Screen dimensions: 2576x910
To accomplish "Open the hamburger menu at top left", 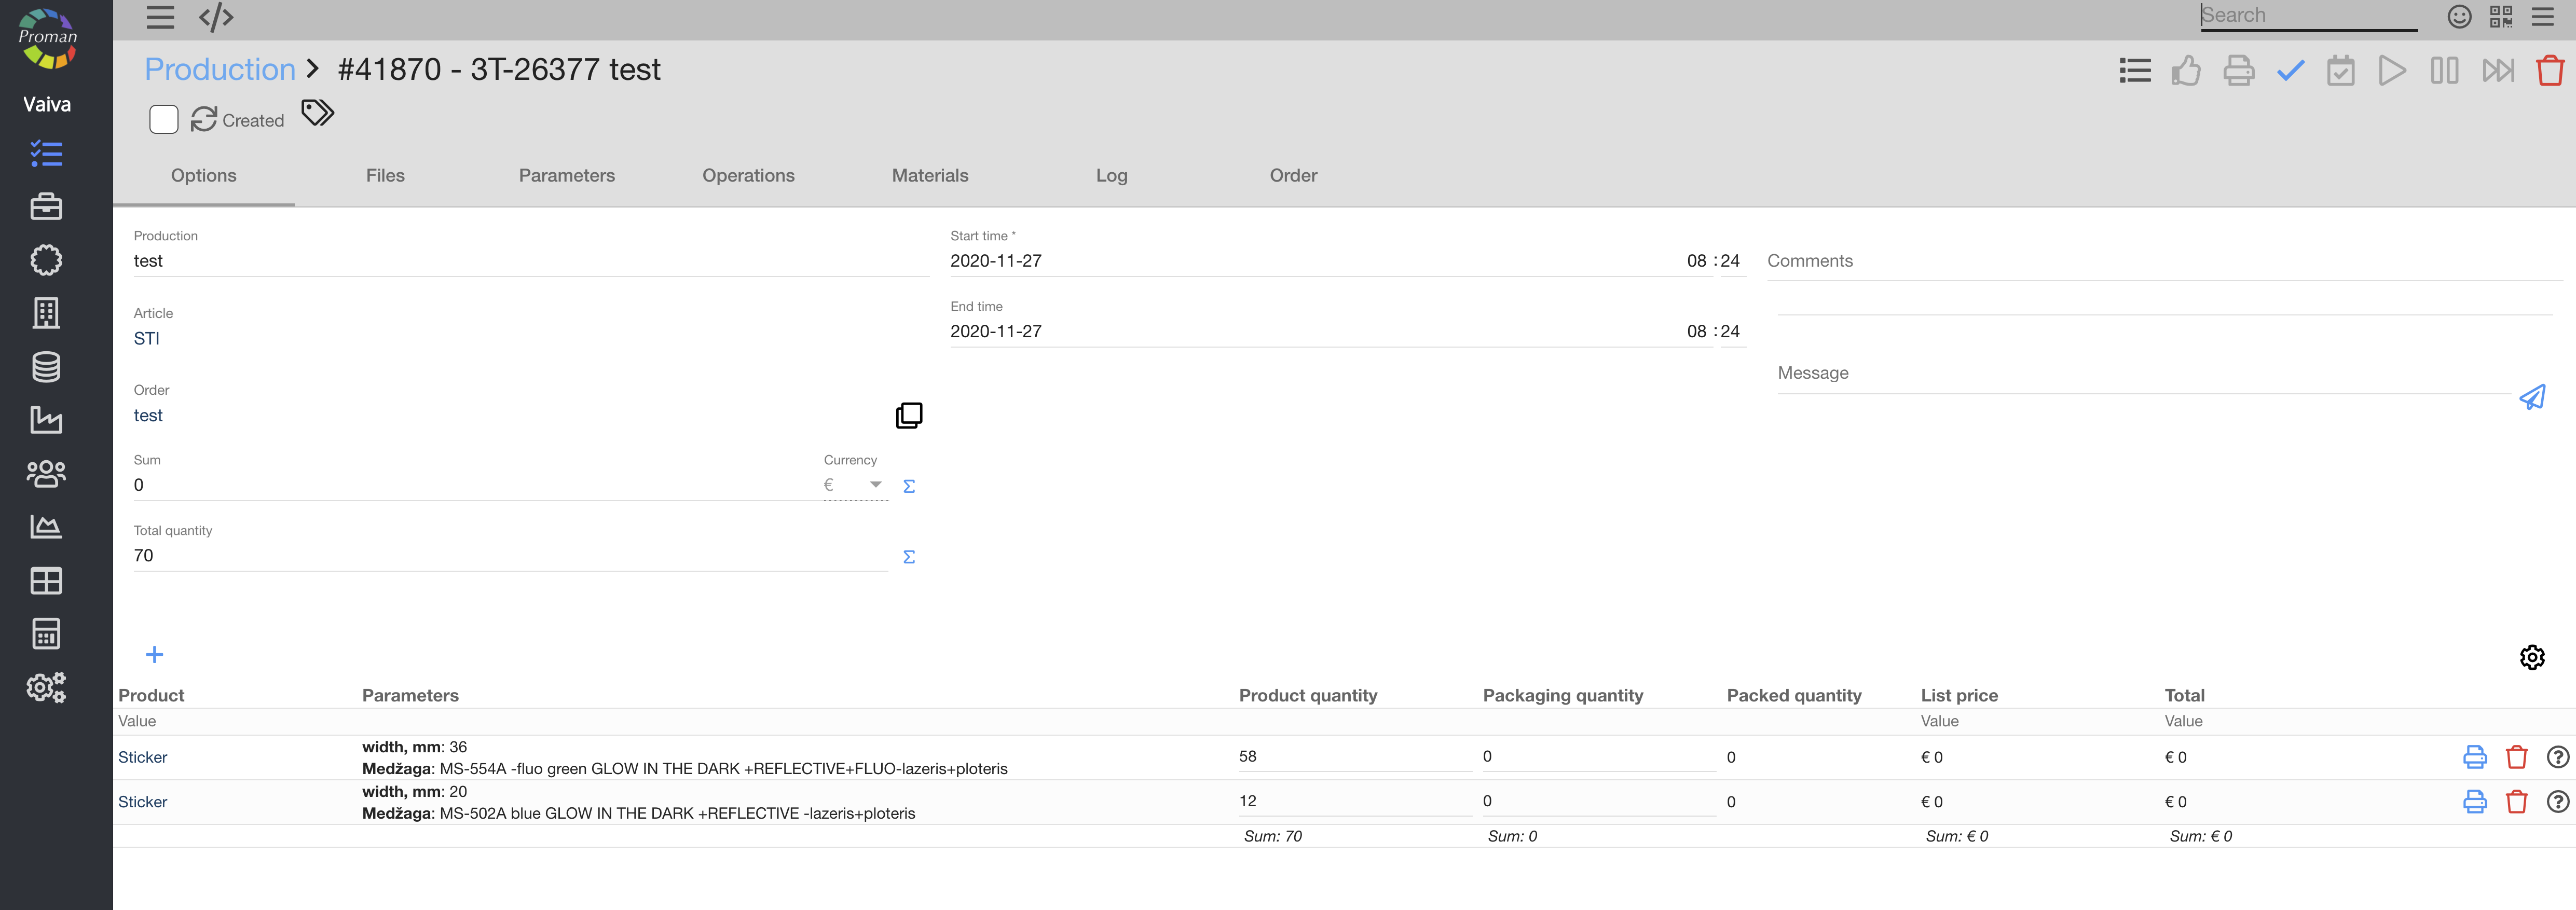I will point(160,17).
